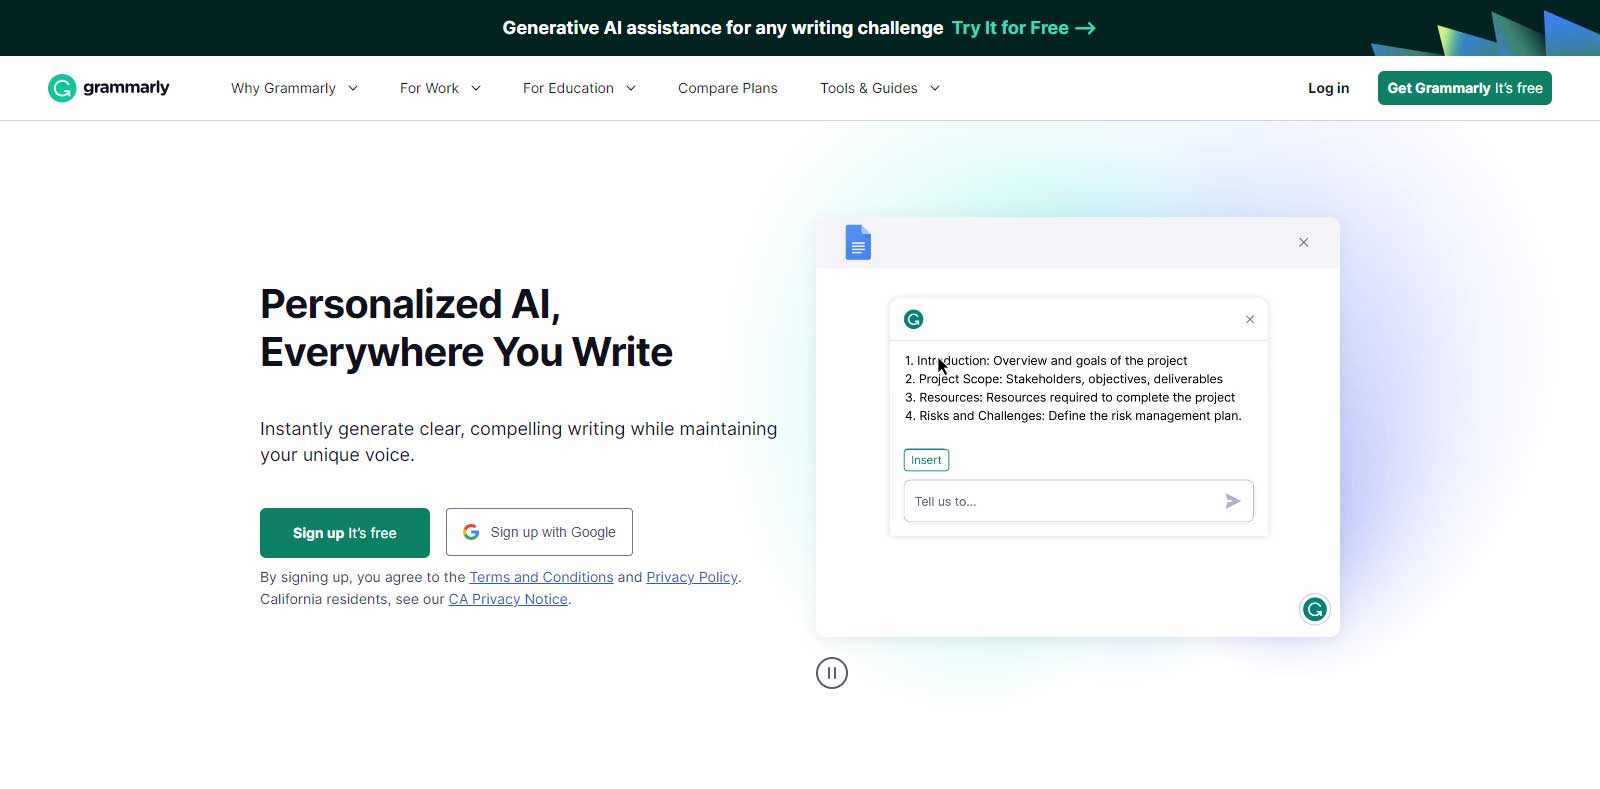Open the Privacy Policy link
Viewport: 1600px width, 789px height.
tap(692, 577)
